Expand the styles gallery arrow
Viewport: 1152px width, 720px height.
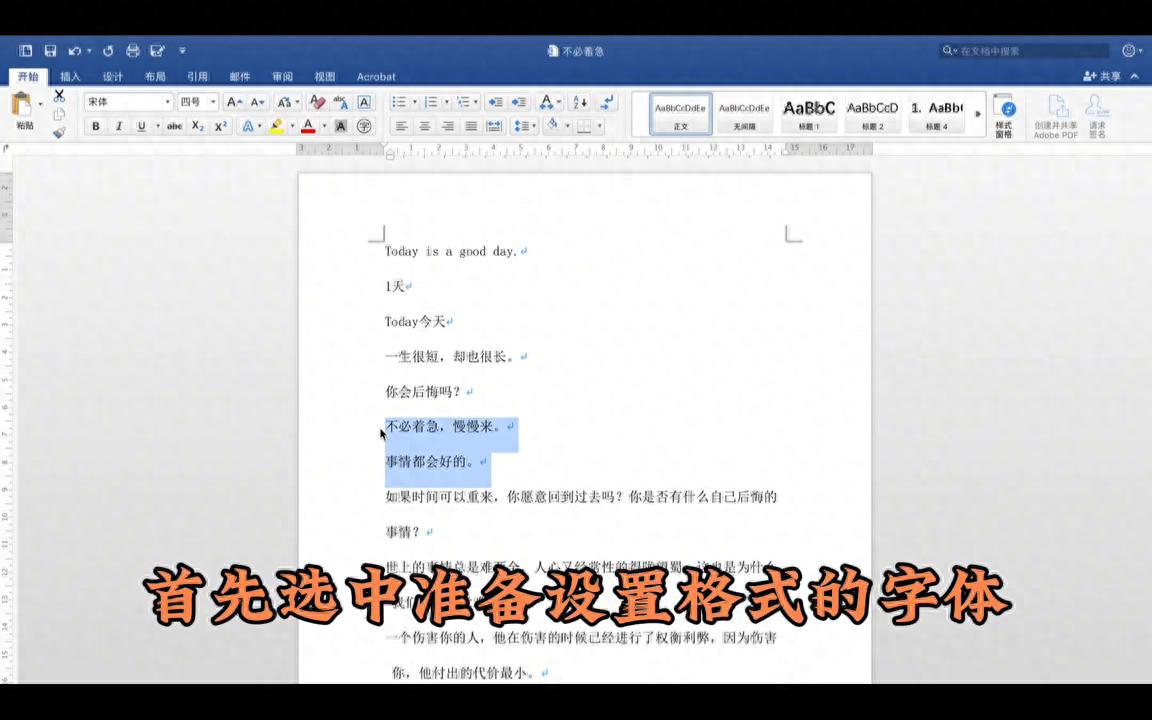click(x=978, y=114)
